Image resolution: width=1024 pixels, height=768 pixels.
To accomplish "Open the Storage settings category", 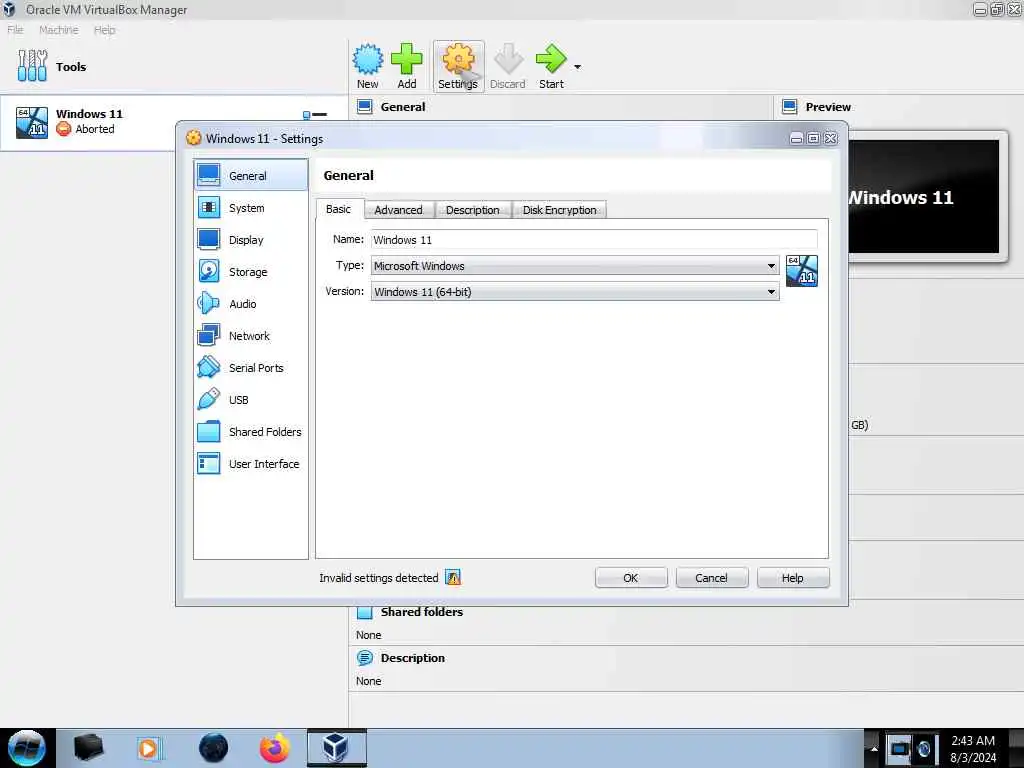I will pyautogui.click(x=251, y=272).
